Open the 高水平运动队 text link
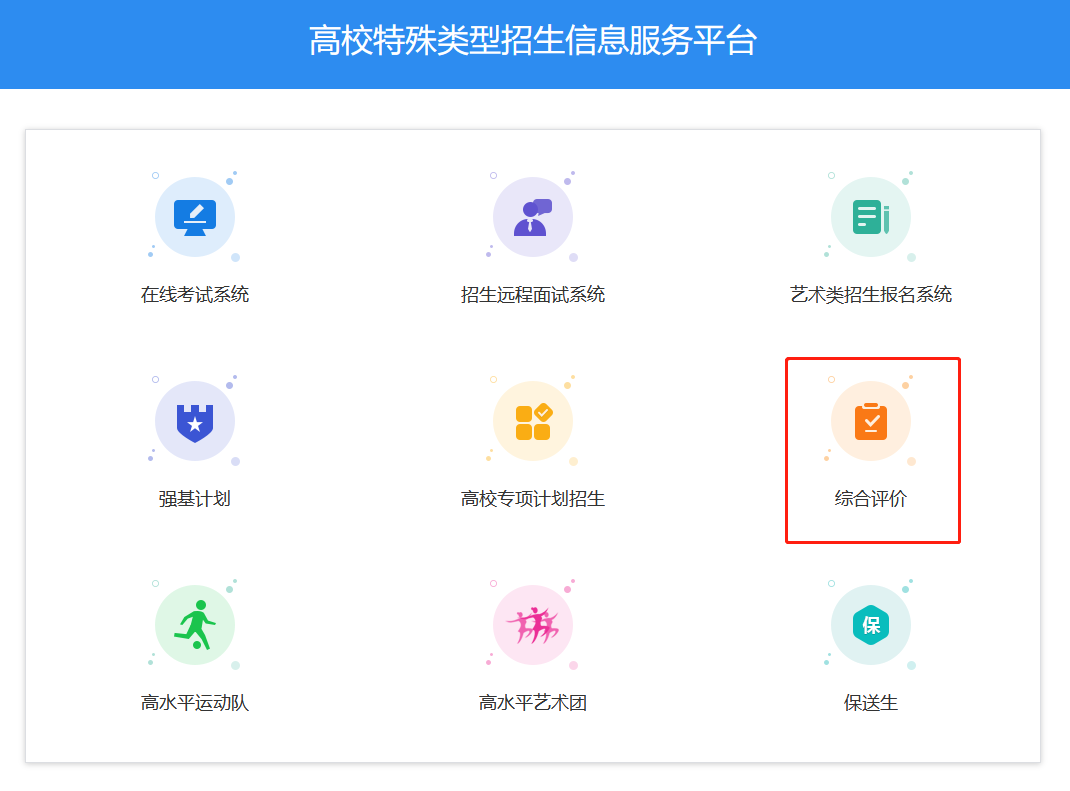Screen dimensions: 1070x791 194,703
